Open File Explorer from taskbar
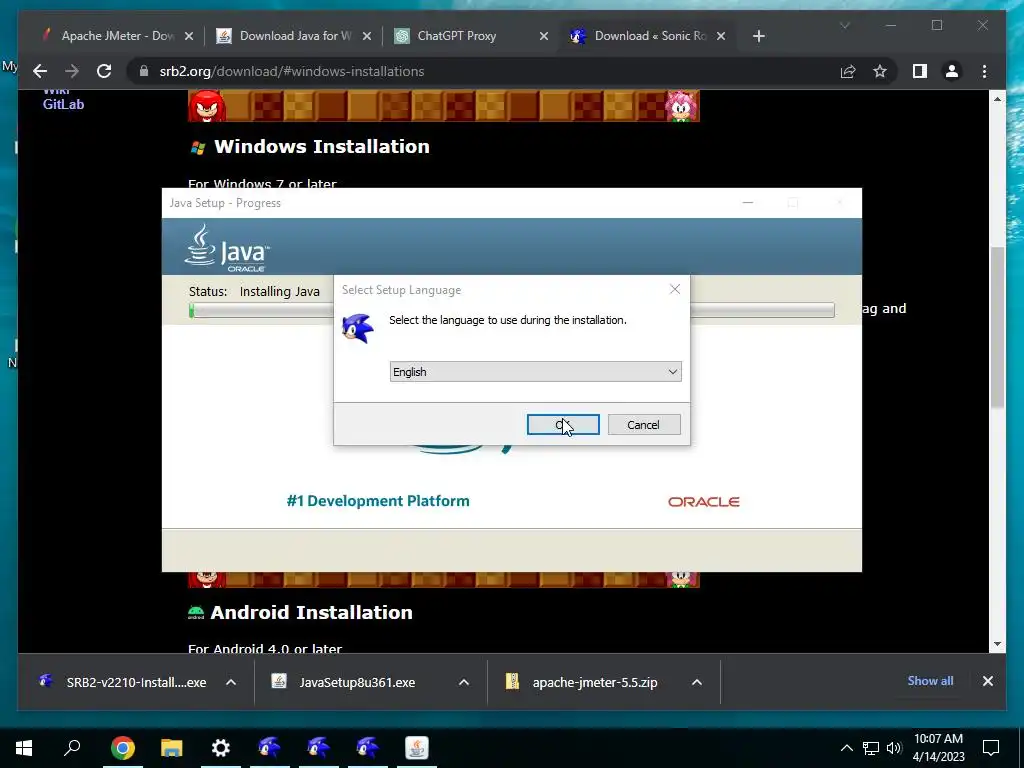Image resolution: width=1024 pixels, height=768 pixels. tap(172, 748)
